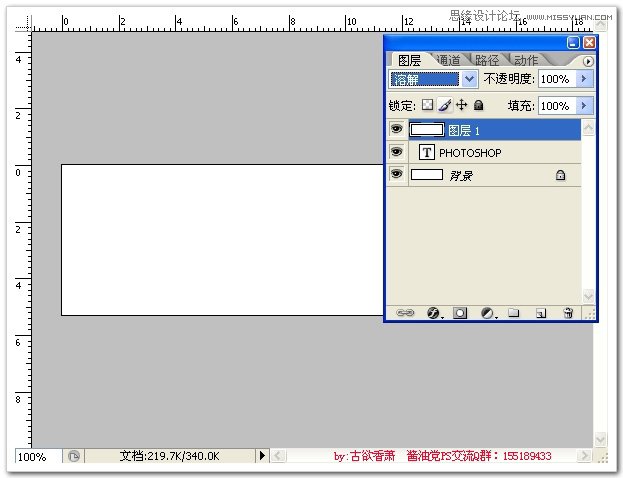
Task: Toggle lock transparent pixels
Action: (428, 105)
